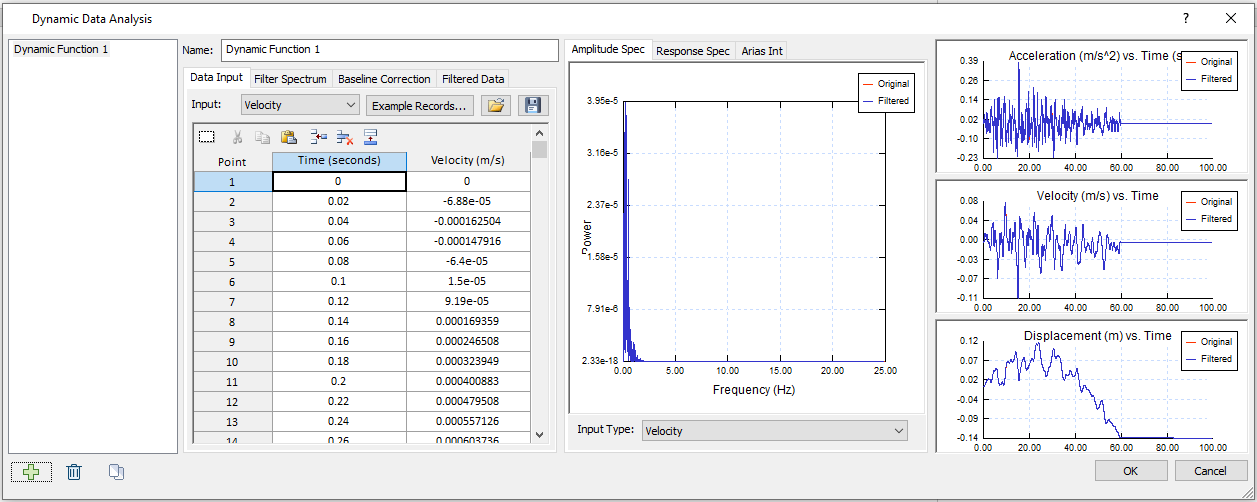Click the Example Records button
The width and height of the screenshot is (1257, 502).
coord(419,105)
